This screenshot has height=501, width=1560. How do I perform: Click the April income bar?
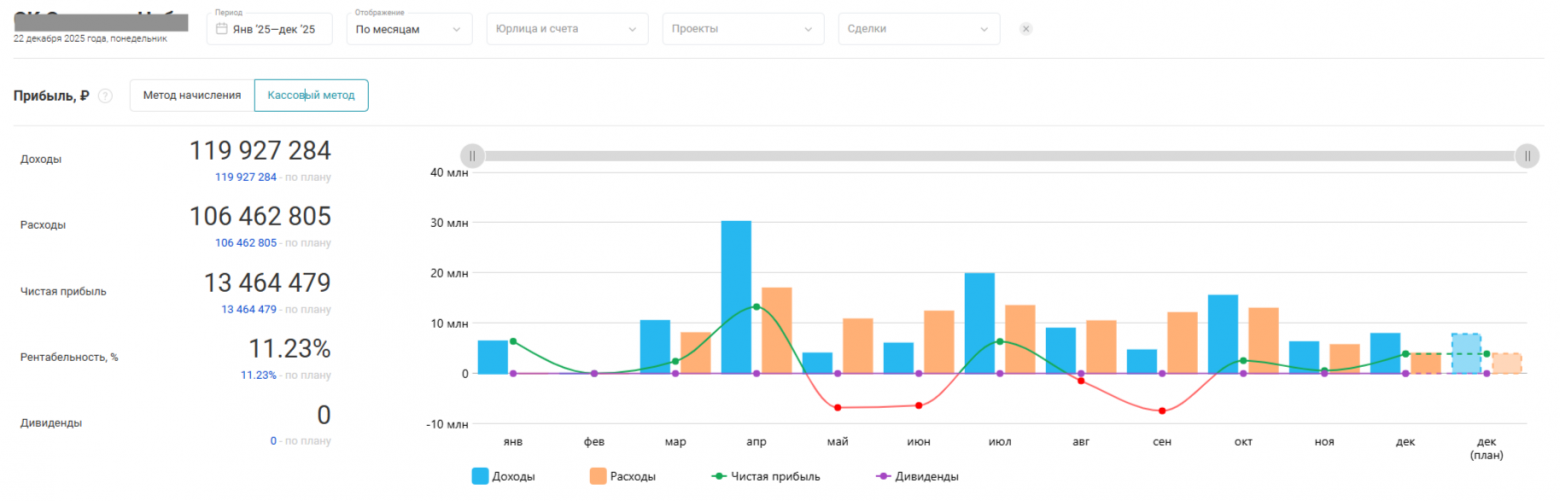pos(736,297)
